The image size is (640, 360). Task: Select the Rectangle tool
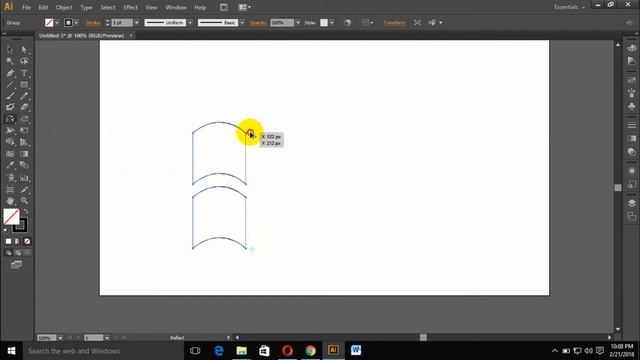(24, 84)
